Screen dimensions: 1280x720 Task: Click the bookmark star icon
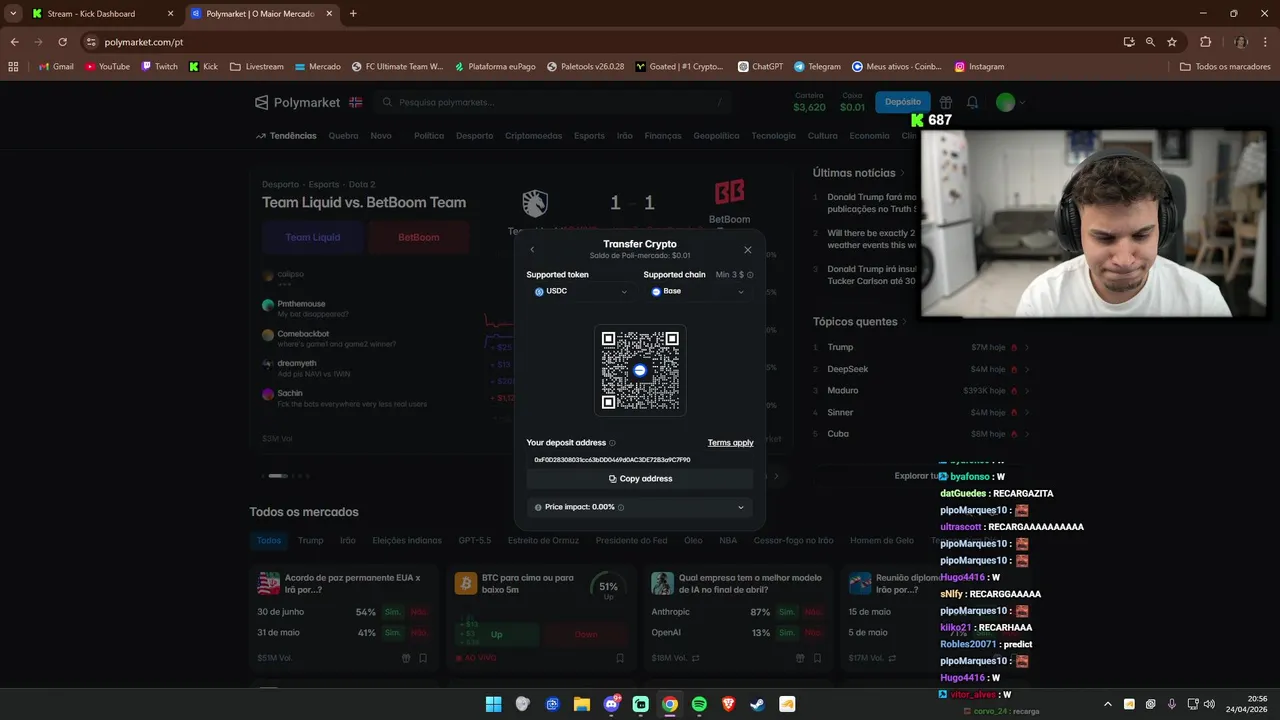click(1172, 42)
